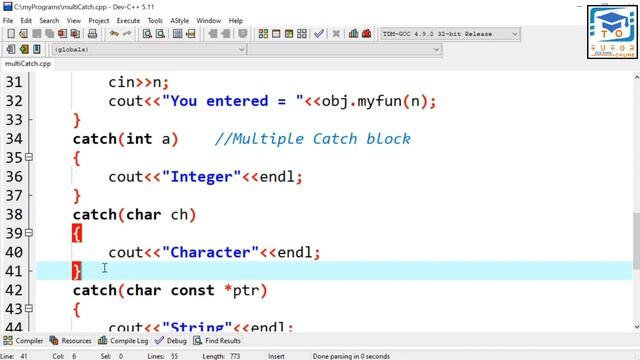Collapse the code fold at line 39
Viewport: 640px width, 360px height.
point(29,233)
